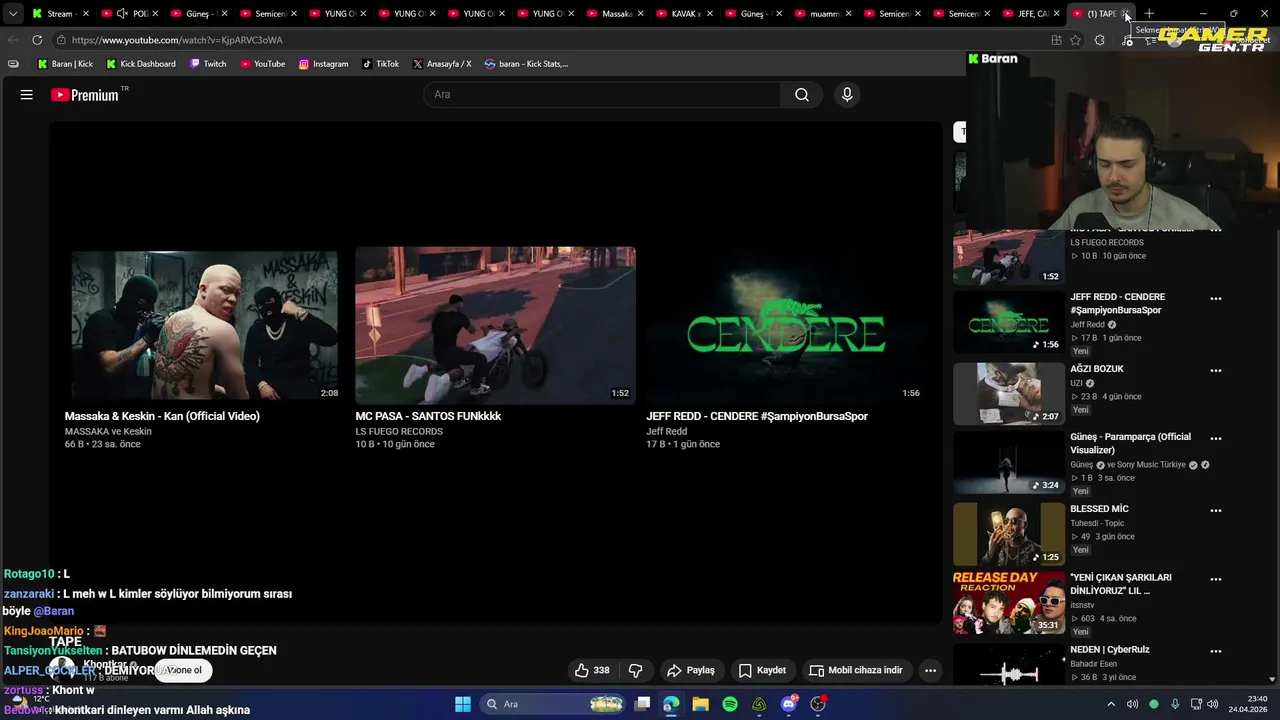The image size is (1280, 720).
Task: Open Spotify from taskbar
Action: 730,704
